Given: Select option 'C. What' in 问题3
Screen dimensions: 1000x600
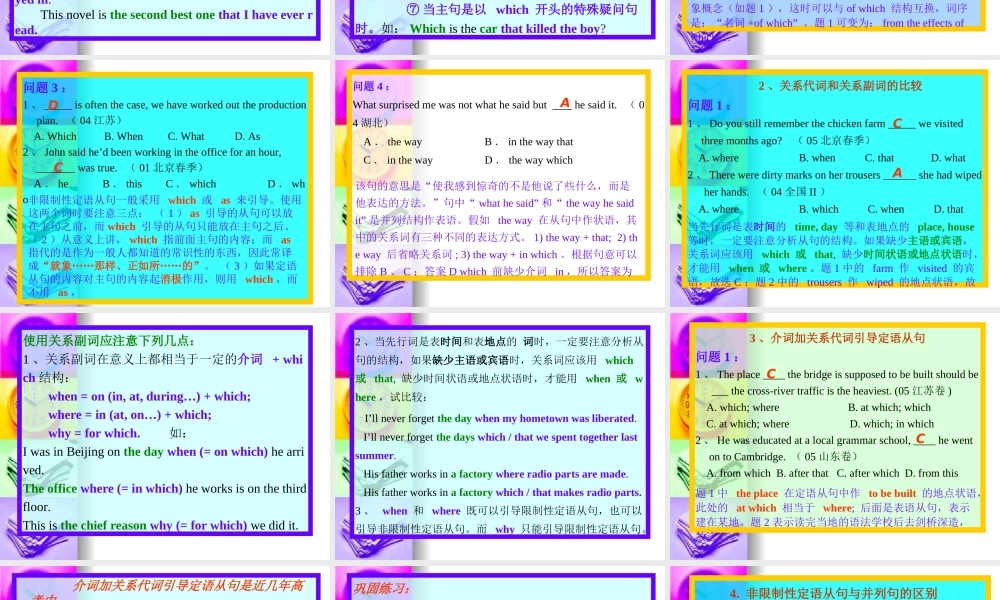Looking at the screenshot, I should 186,136.
